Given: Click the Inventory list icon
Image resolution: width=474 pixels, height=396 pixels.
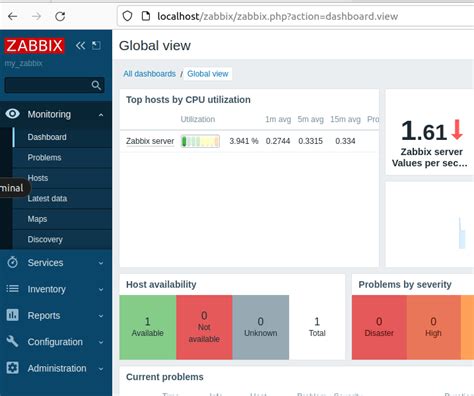Looking at the screenshot, I should [x=12, y=289].
